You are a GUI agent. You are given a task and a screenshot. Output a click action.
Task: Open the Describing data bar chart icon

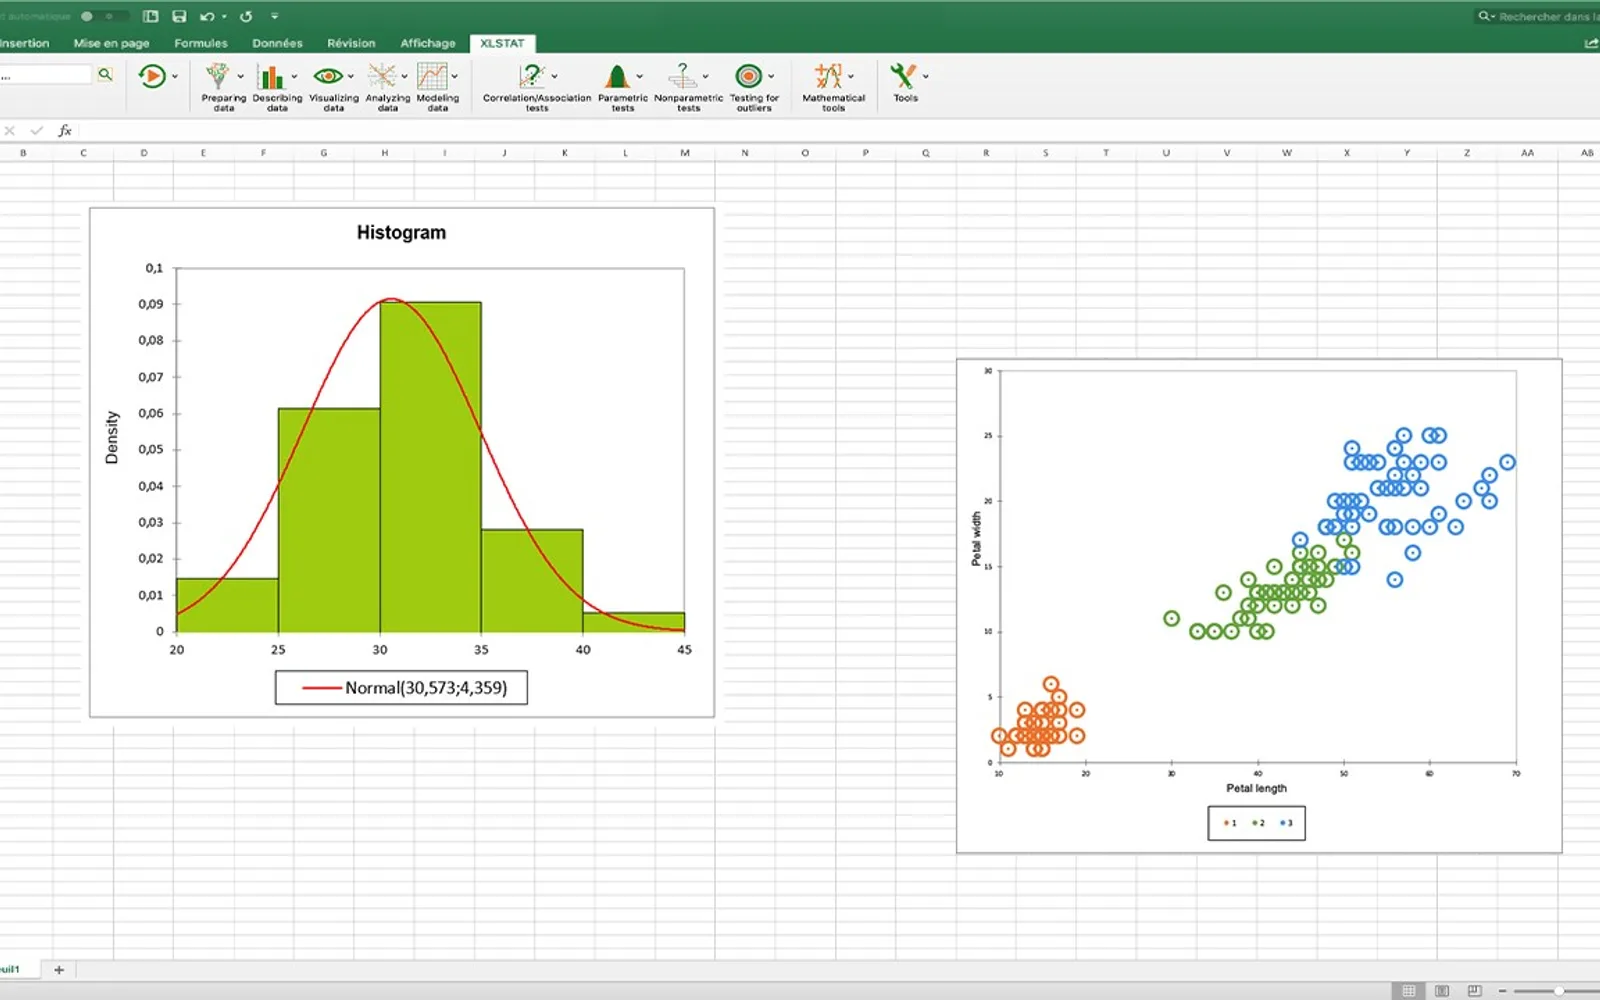pyautogui.click(x=270, y=77)
